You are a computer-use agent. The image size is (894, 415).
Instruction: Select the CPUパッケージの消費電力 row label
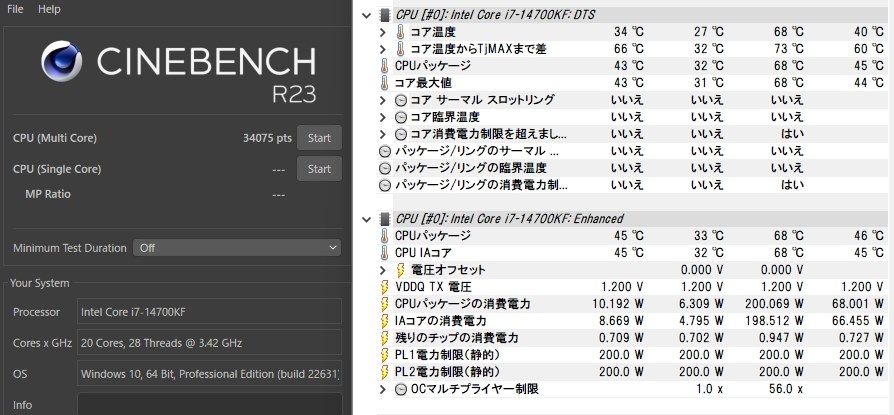[x=462, y=304]
